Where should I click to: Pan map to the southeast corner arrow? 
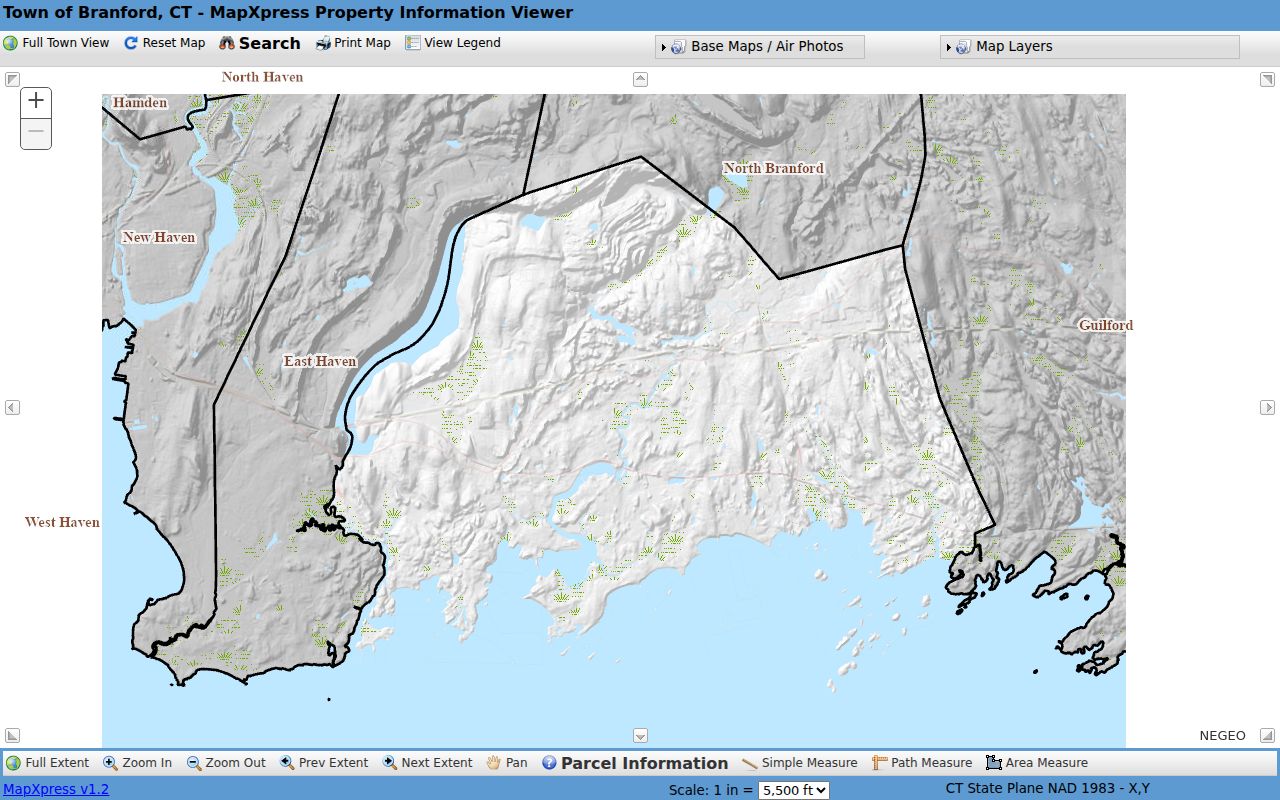1267,736
